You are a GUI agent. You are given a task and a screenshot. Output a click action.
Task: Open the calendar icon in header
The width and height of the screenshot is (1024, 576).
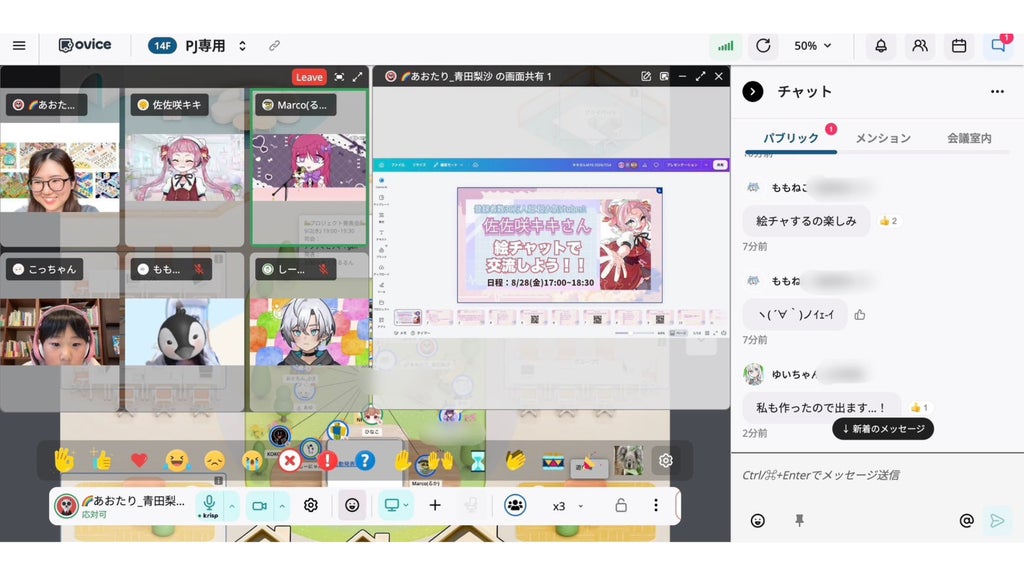coord(959,46)
